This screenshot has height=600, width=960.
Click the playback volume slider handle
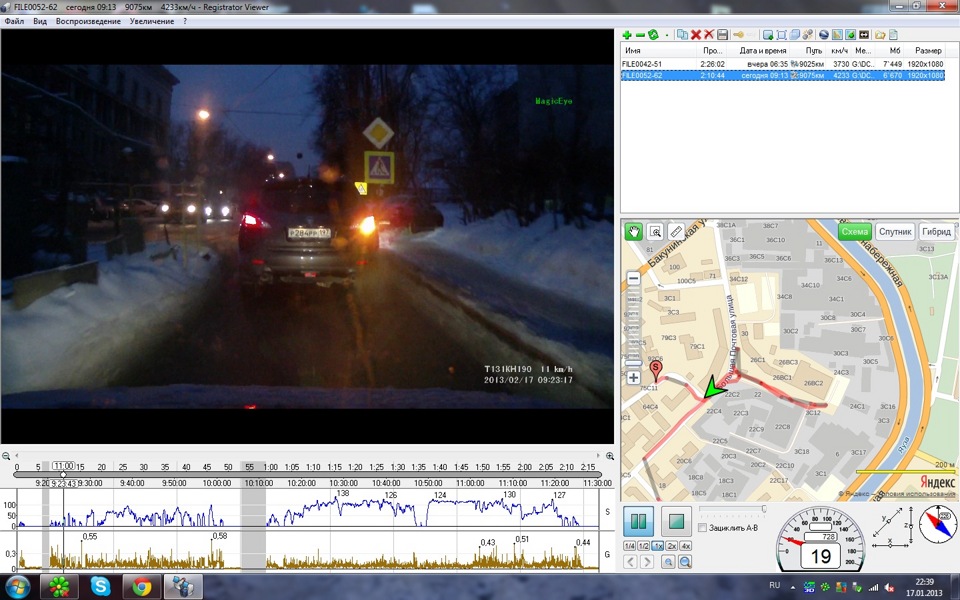click(764, 509)
